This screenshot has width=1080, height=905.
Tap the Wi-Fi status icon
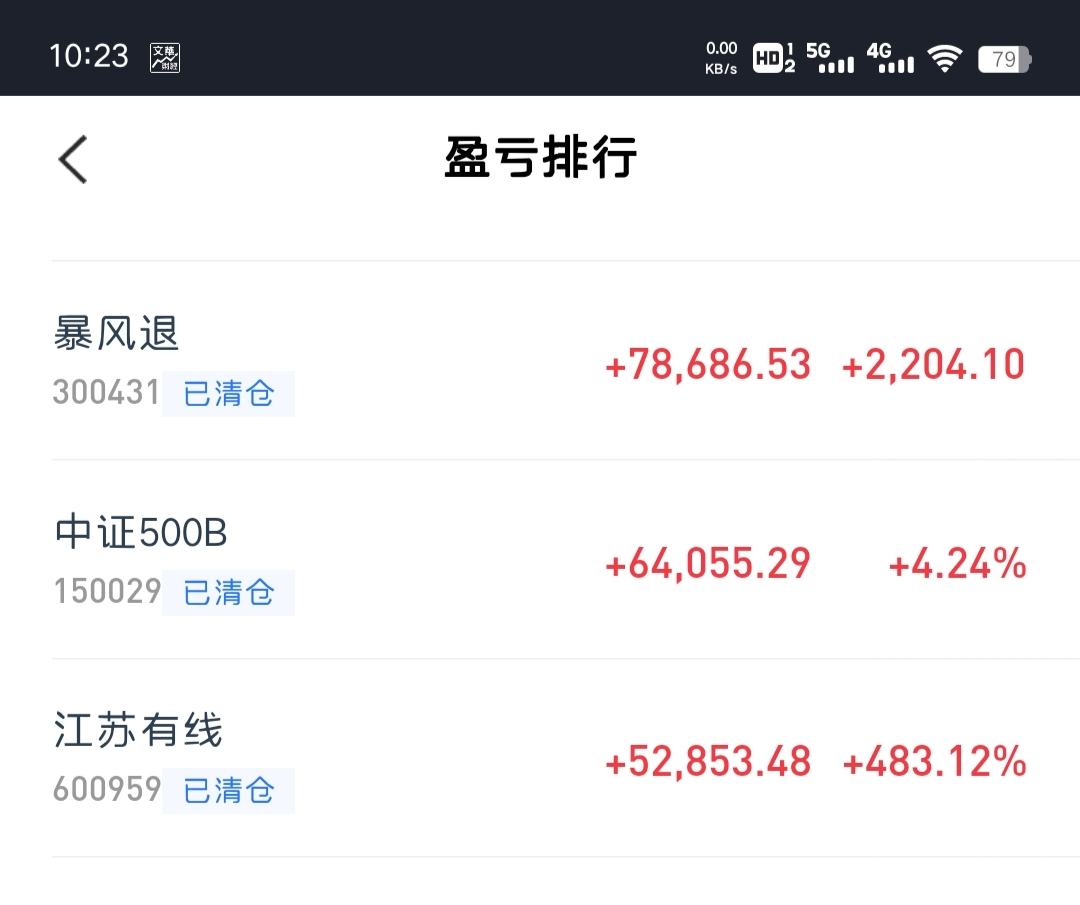944,58
